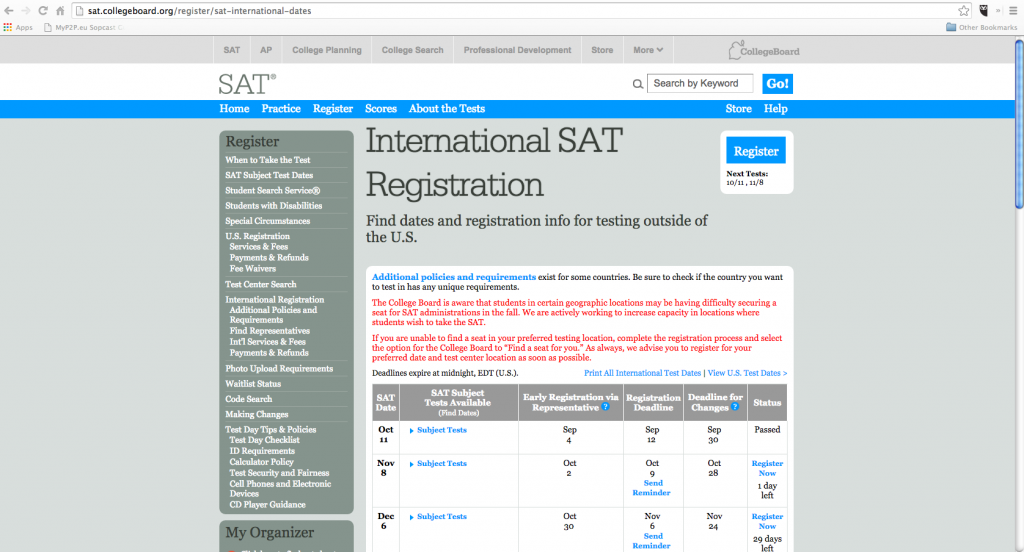Open Find Representatives sidebar link

click(x=270, y=331)
